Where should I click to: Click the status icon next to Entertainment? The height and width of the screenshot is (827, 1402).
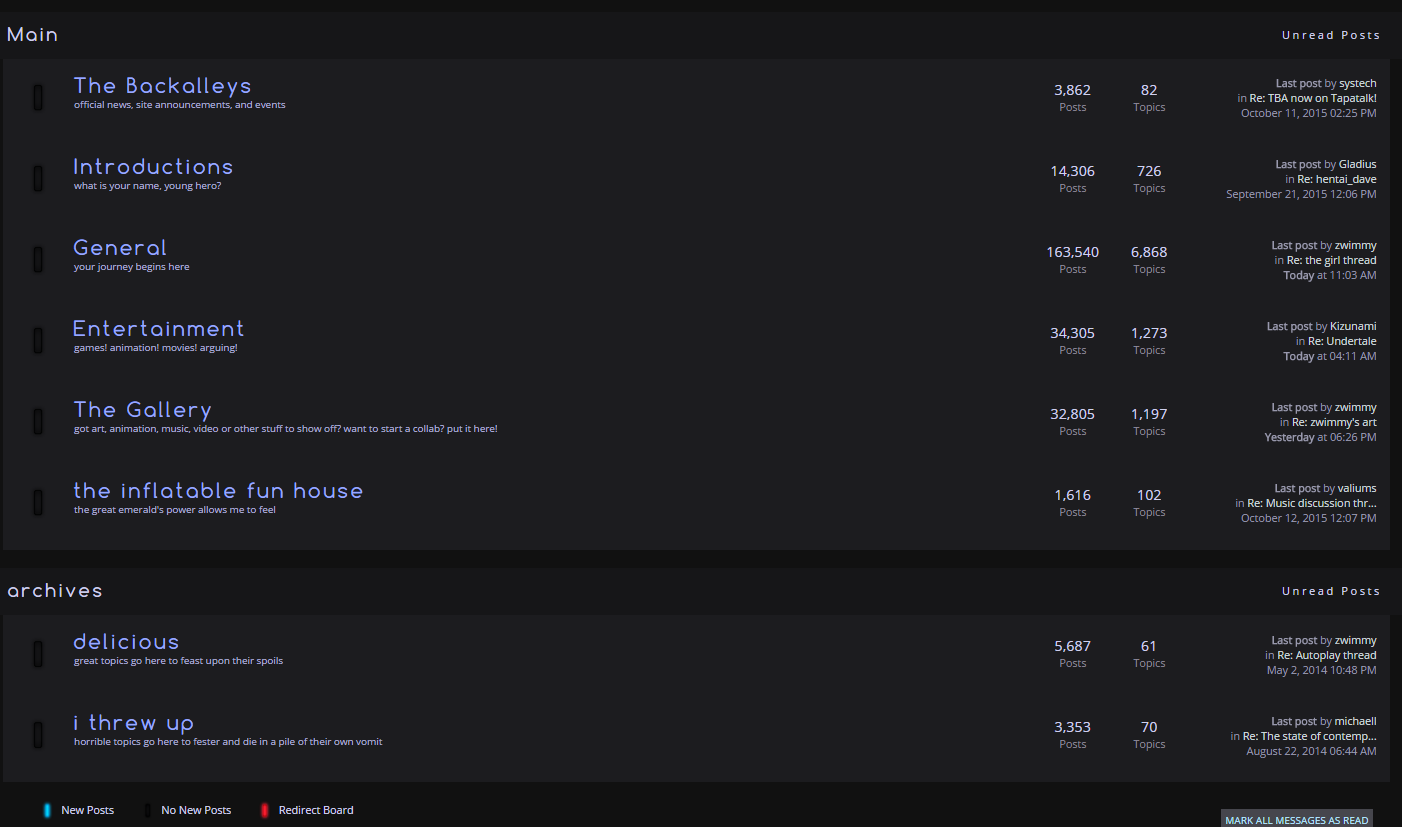pyautogui.click(x=38, y=340)
